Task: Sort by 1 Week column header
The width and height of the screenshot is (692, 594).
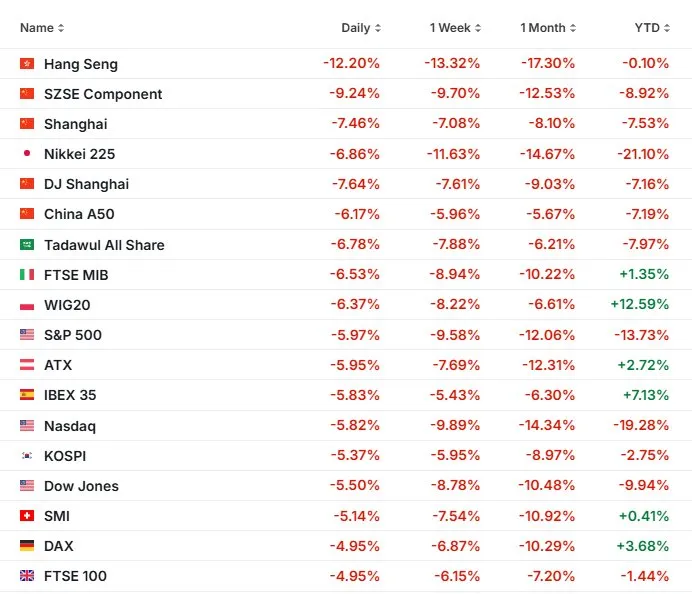Action: pyautogui.click(x=455, y=28)
